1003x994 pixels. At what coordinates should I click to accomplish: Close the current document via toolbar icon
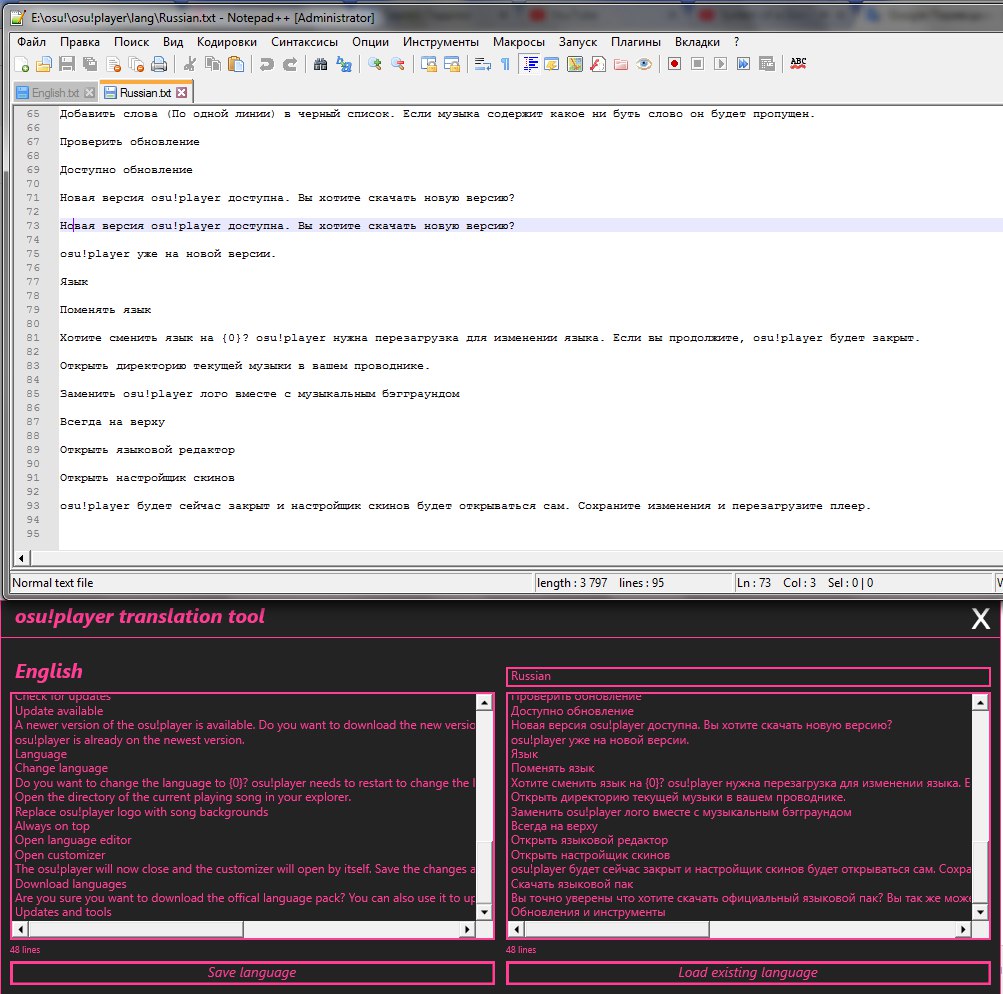(114, 64)
